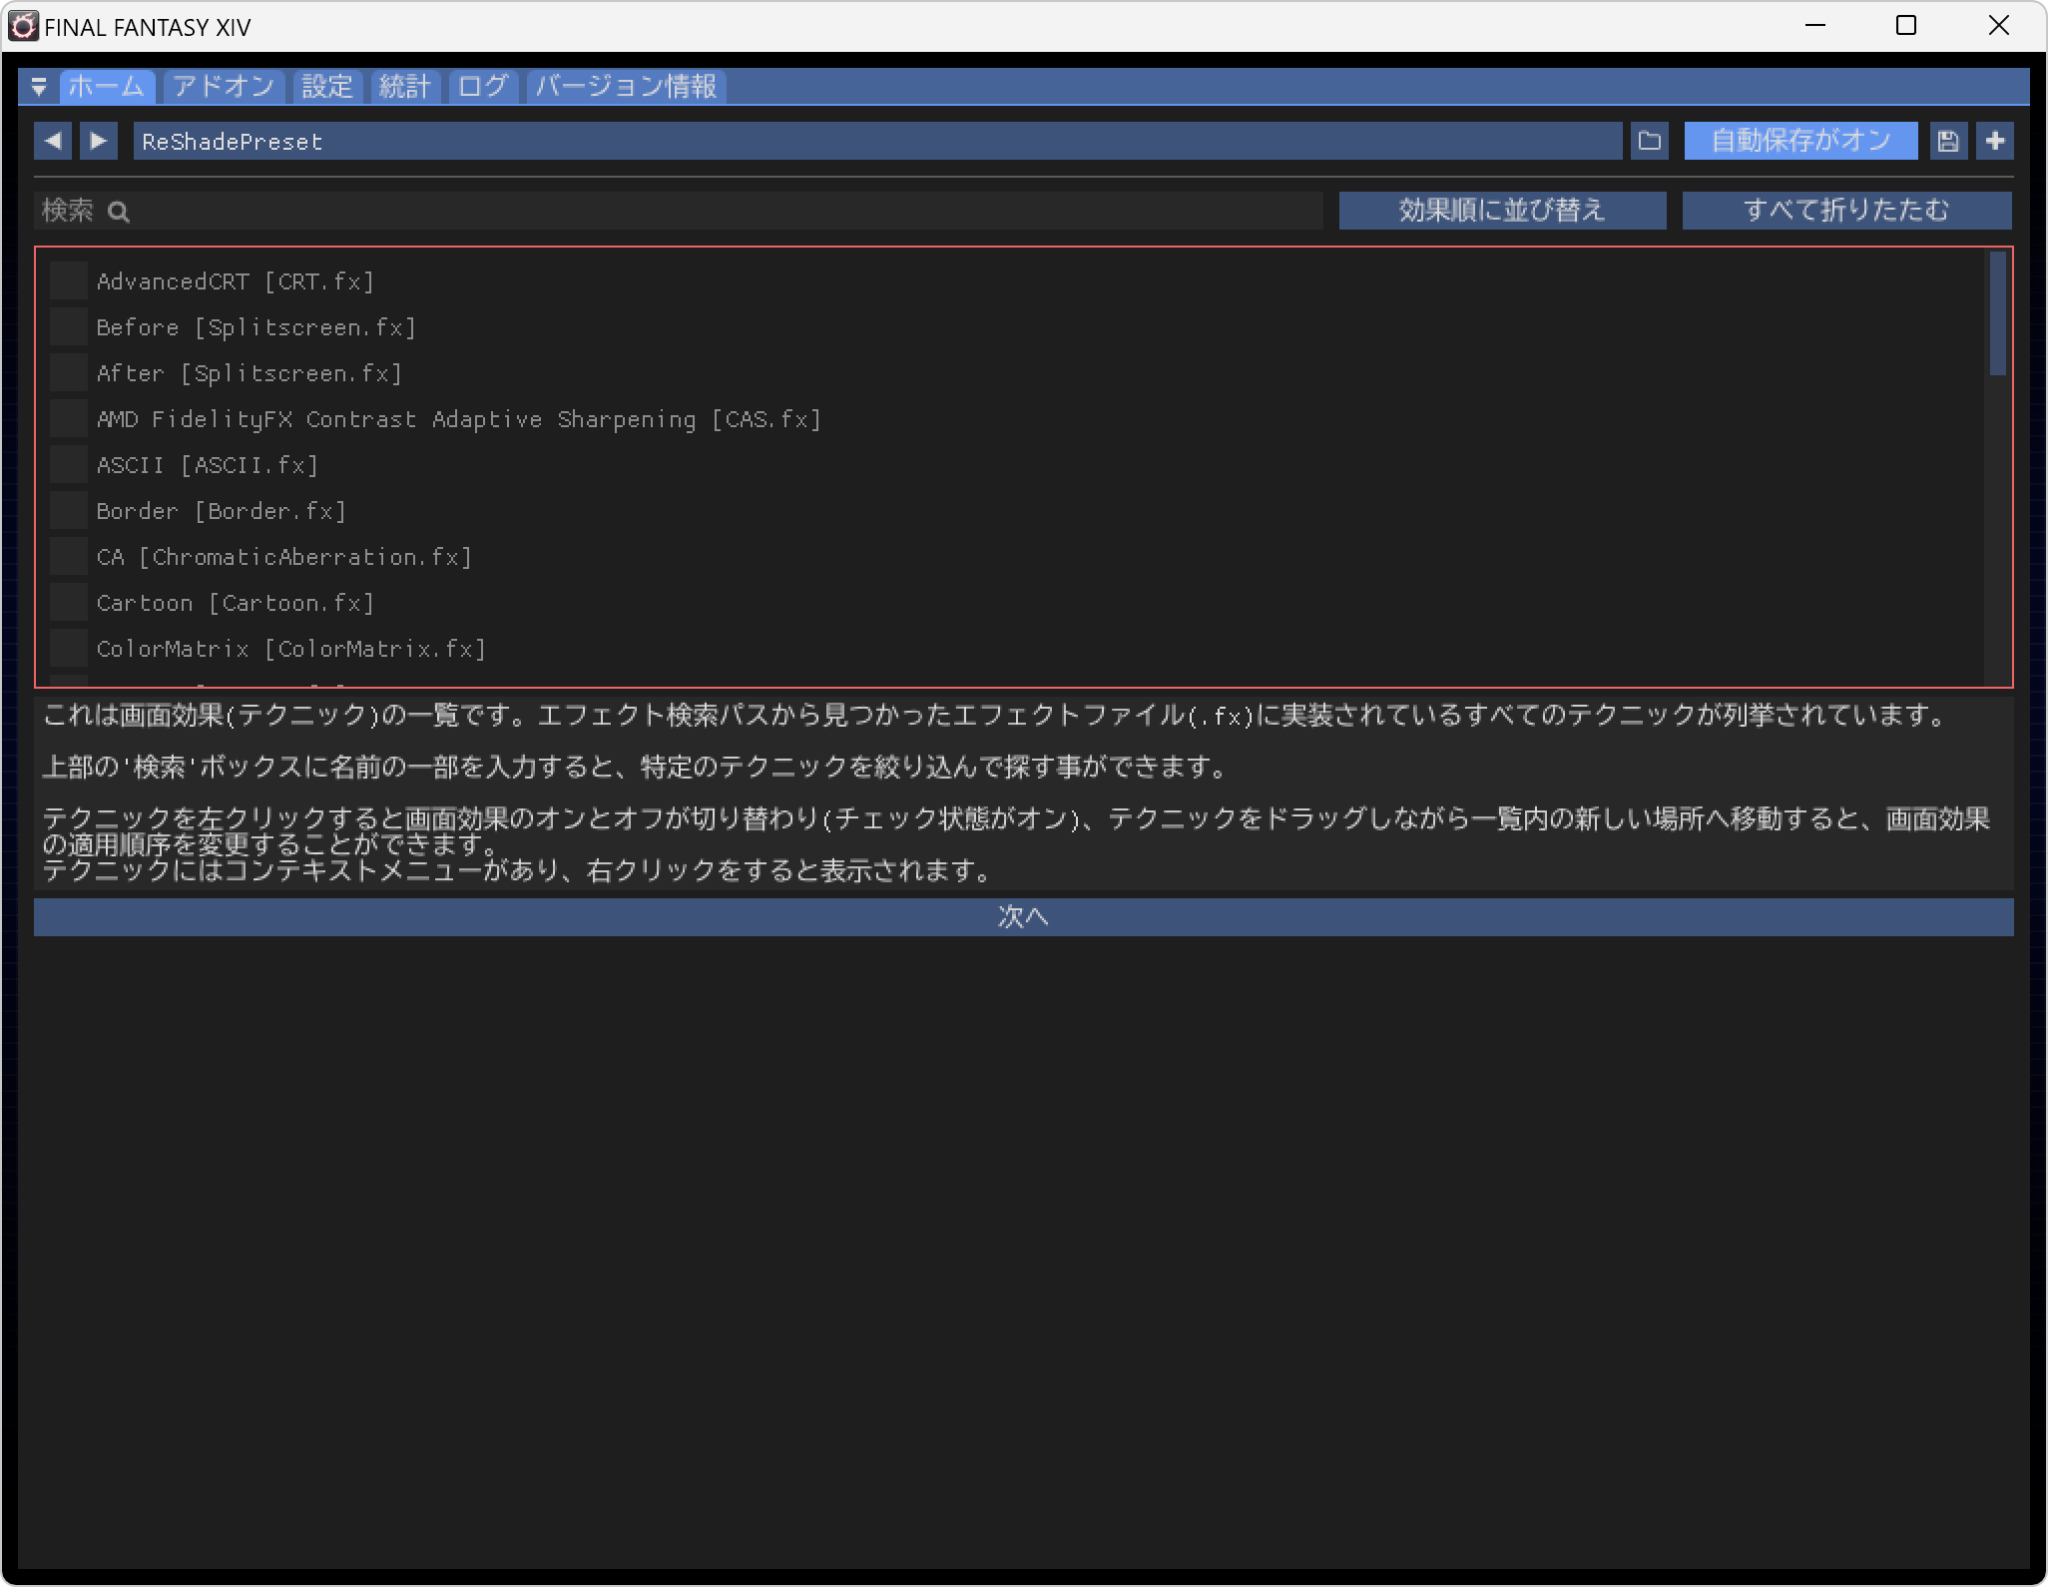This screenshot has height=1587, width=2048.
Task: Open the ログ tab
Action: pyautogui.click(x=482, y=87)
